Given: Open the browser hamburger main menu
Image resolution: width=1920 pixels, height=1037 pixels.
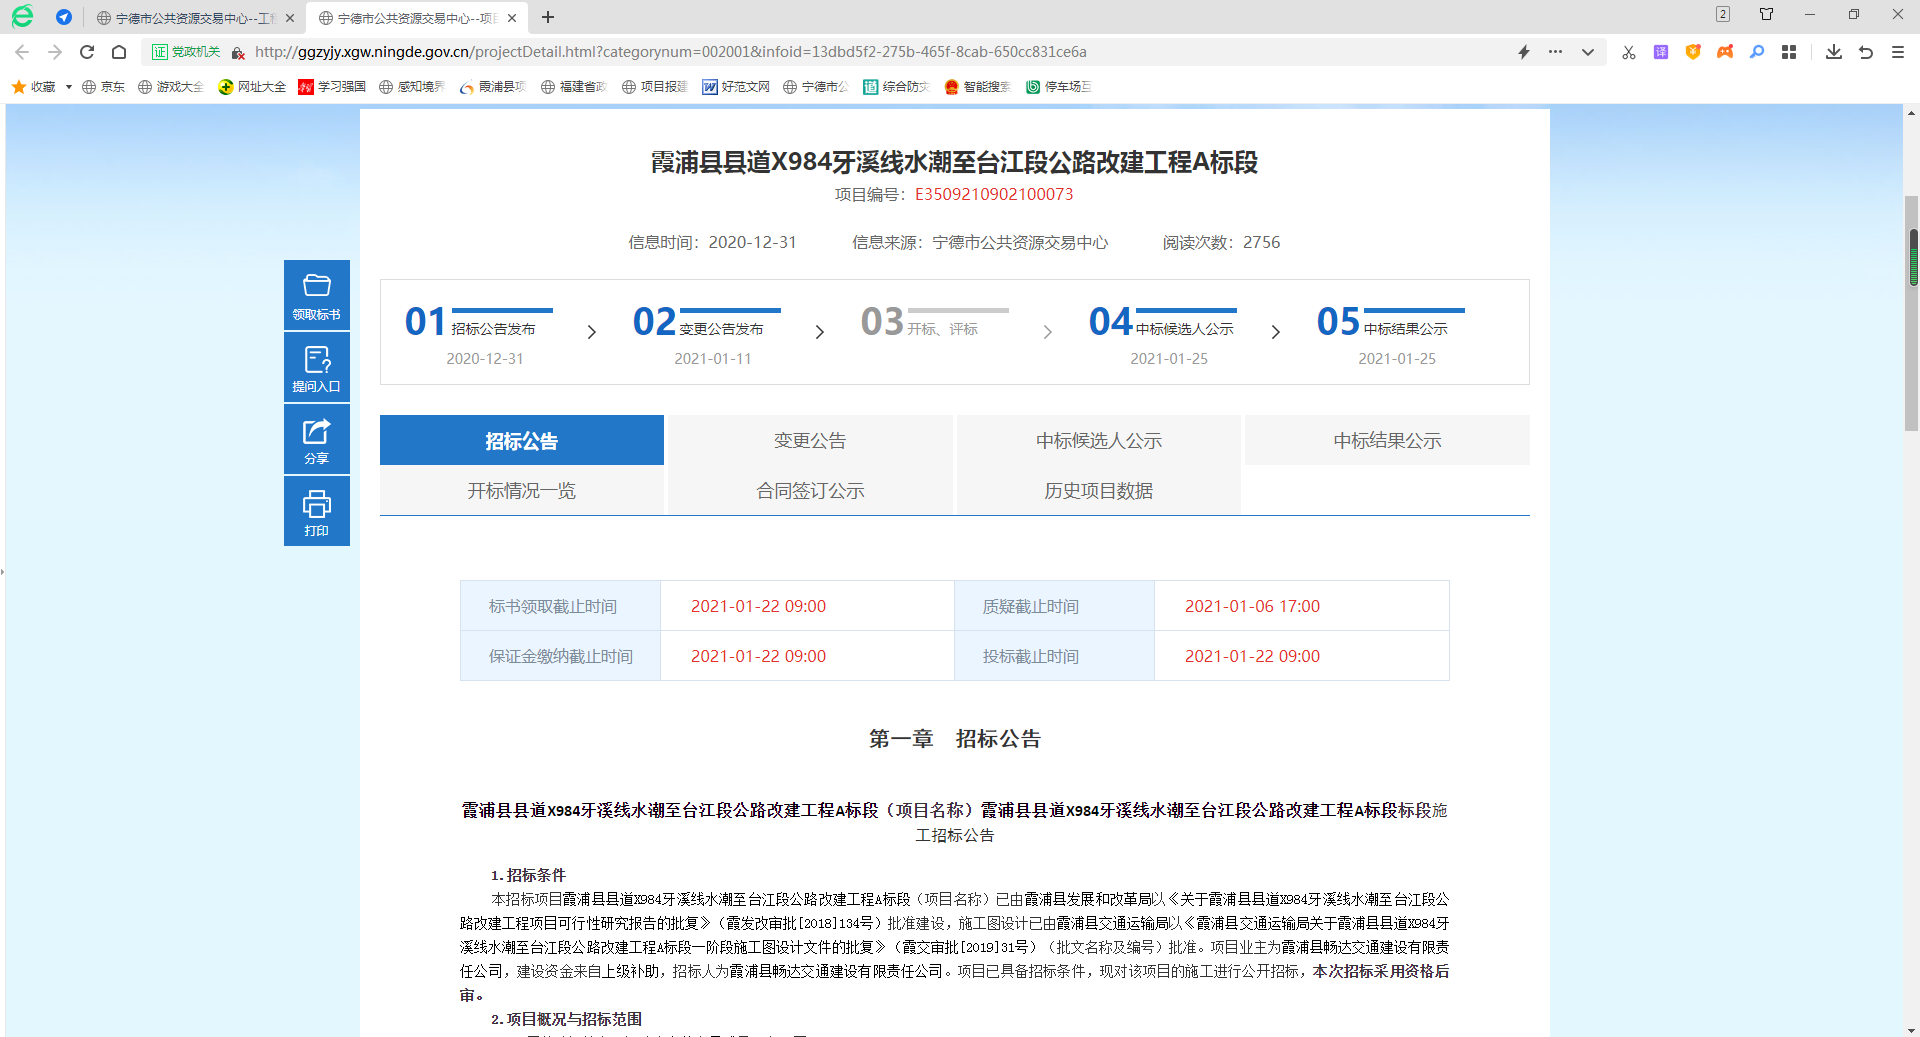Looking at the screenshot, I should tap(1897, 52).
